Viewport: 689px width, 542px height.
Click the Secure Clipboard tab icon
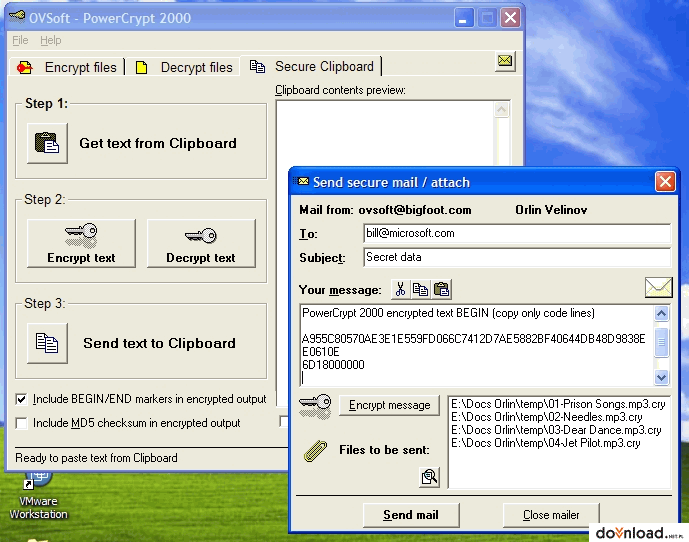point(257,66)
